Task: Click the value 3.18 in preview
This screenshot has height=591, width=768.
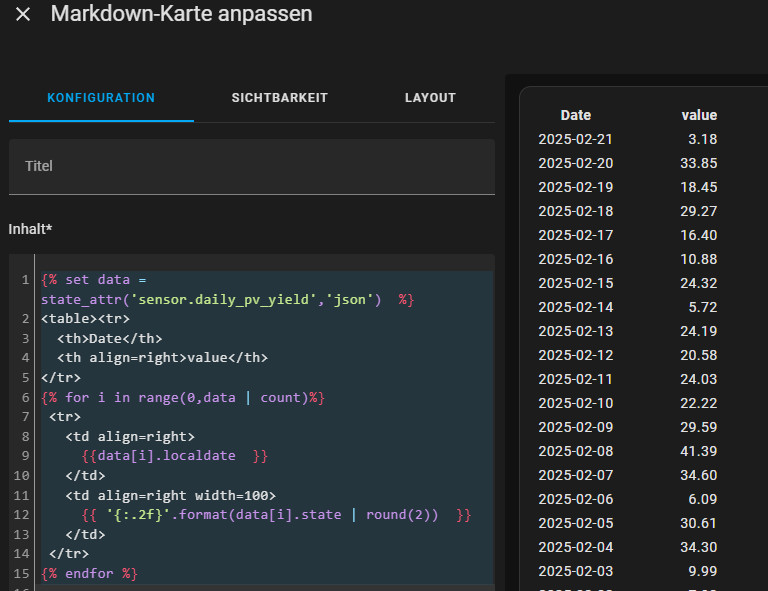Action: click(703, 139)
